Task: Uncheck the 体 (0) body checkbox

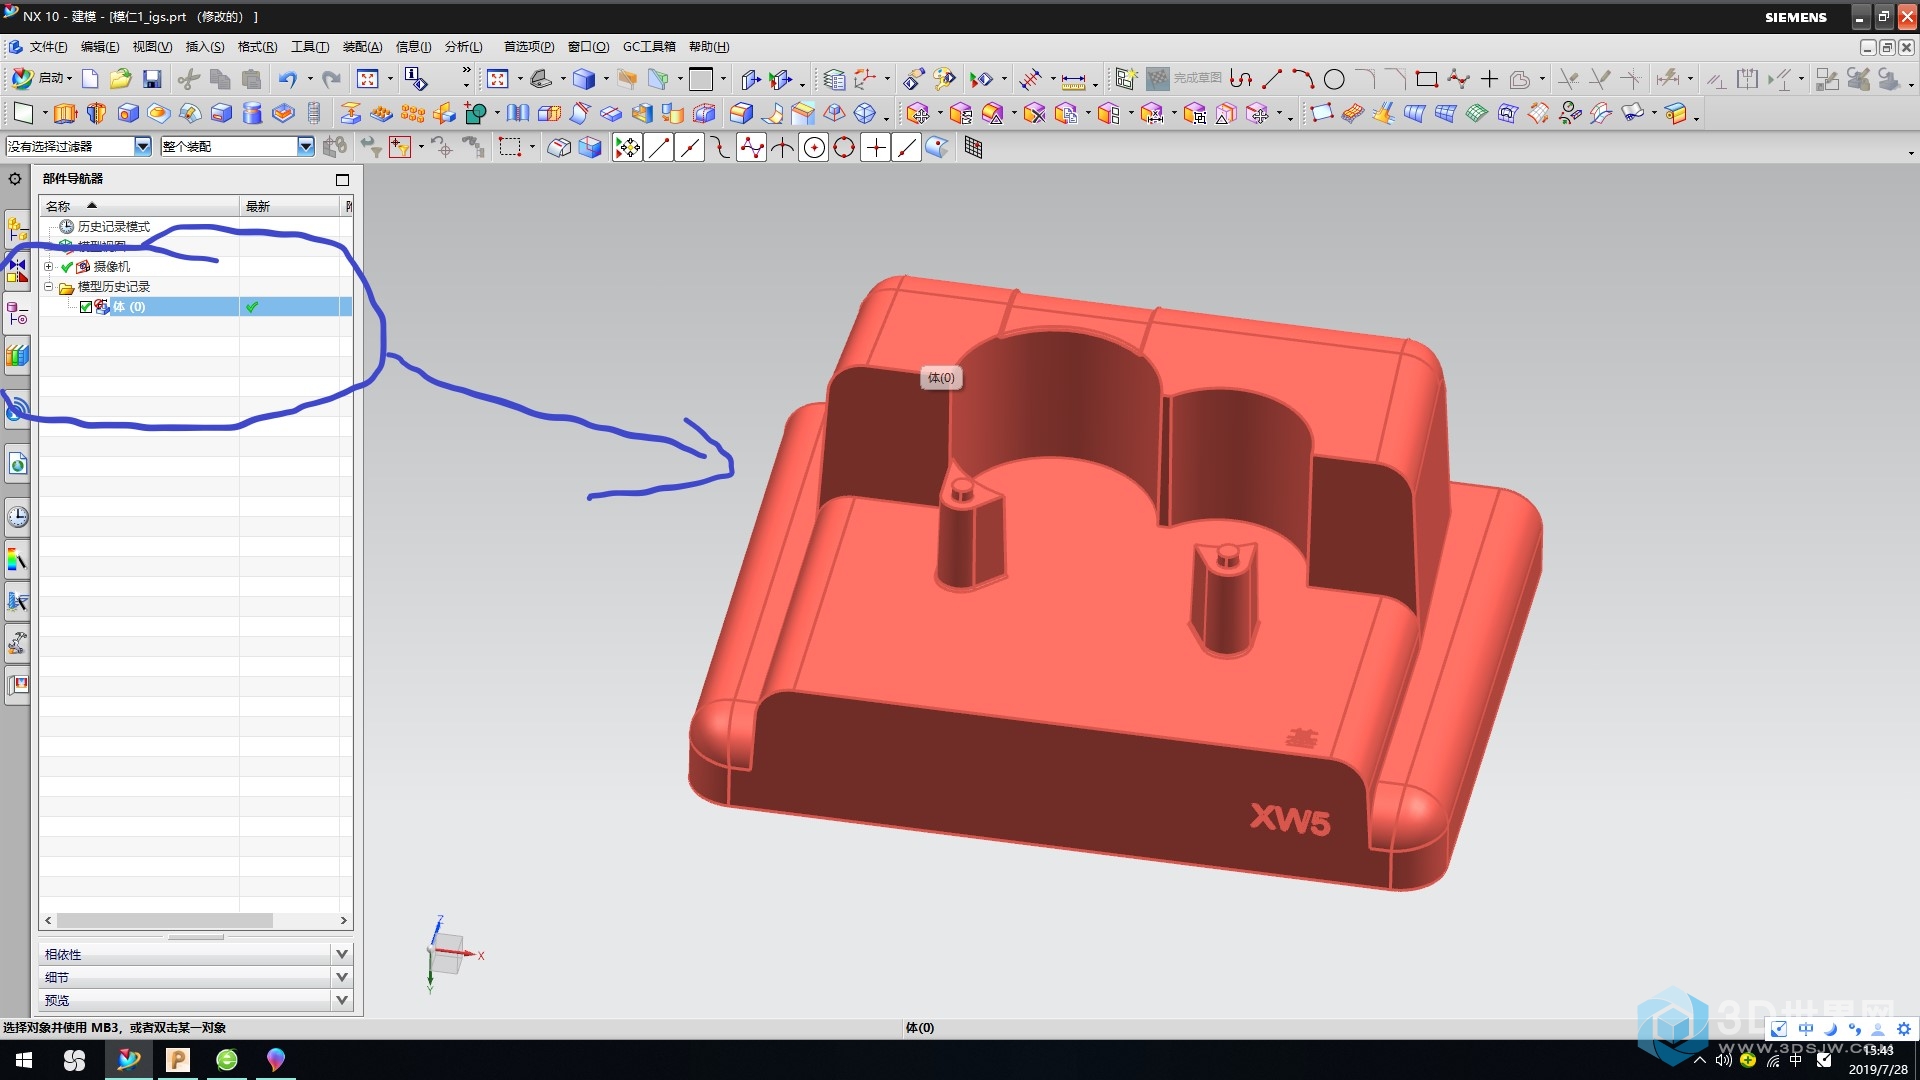Action: point(86,307)
